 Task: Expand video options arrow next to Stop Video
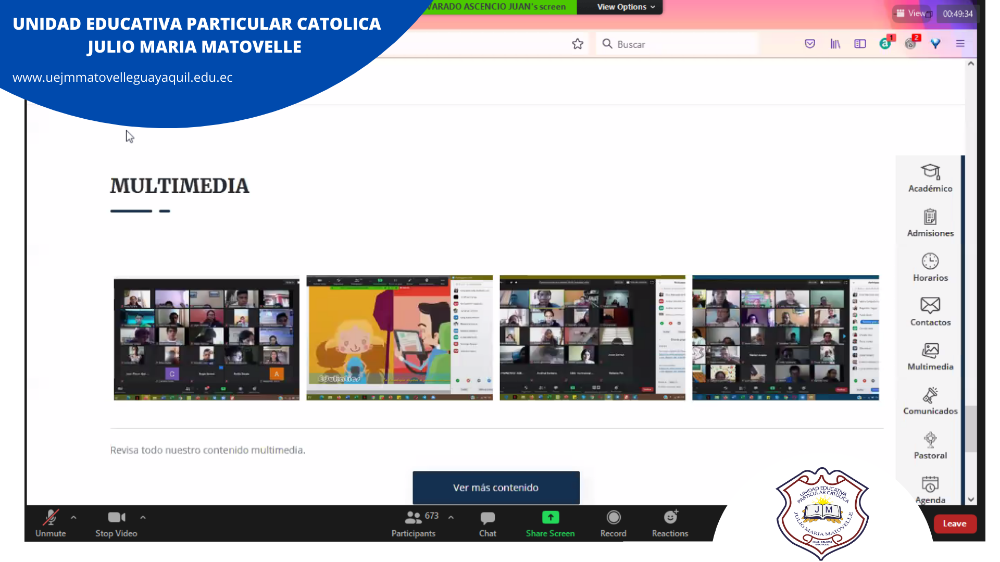pyautogui.click(x=143, y=517)
